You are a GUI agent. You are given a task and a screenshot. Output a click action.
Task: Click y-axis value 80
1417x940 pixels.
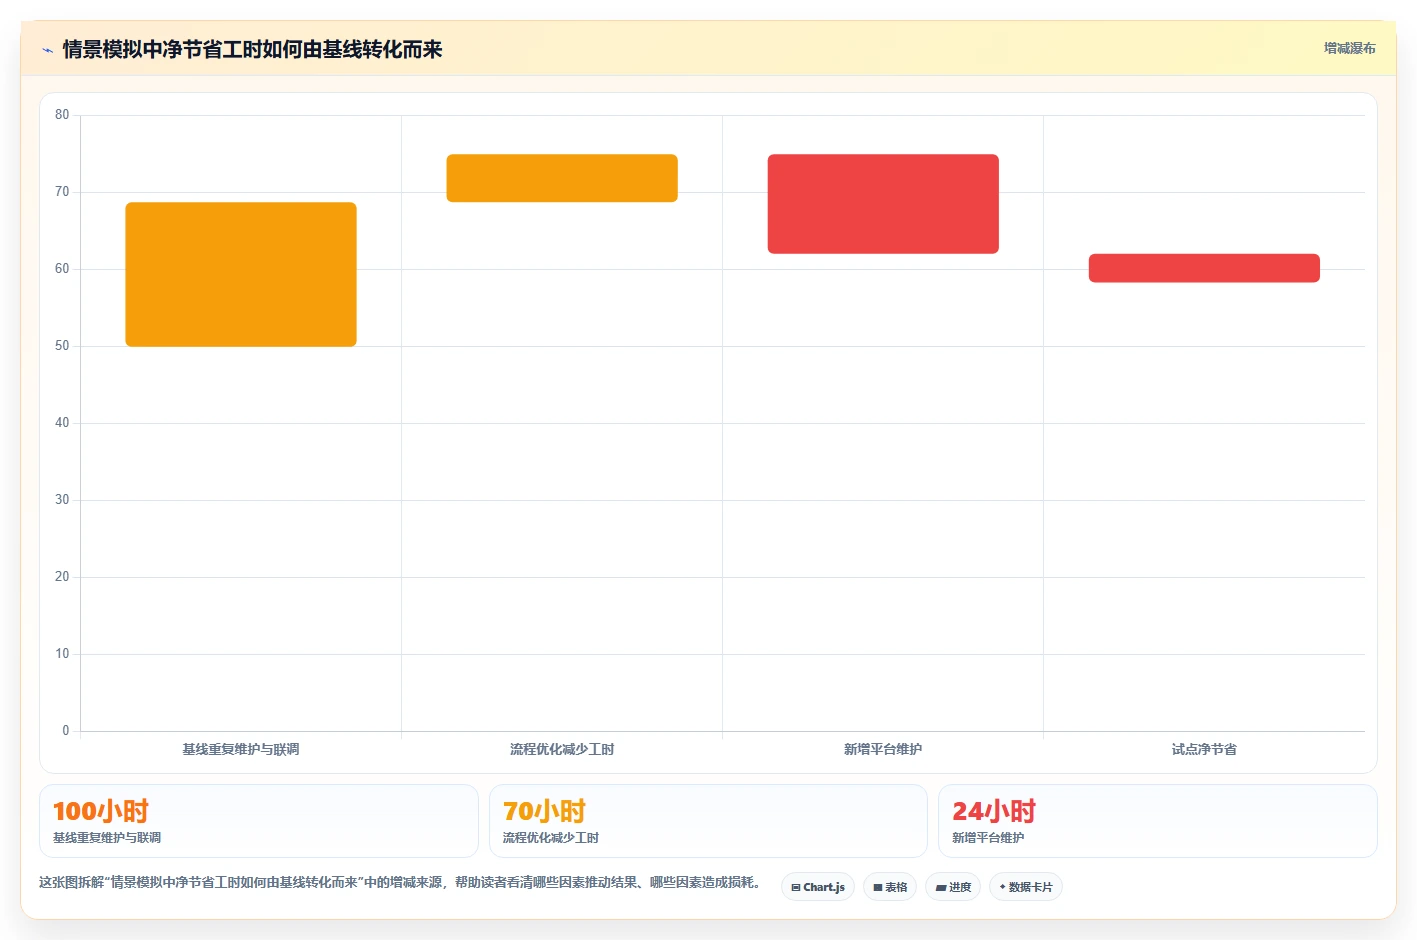click(x=62, y=115)
